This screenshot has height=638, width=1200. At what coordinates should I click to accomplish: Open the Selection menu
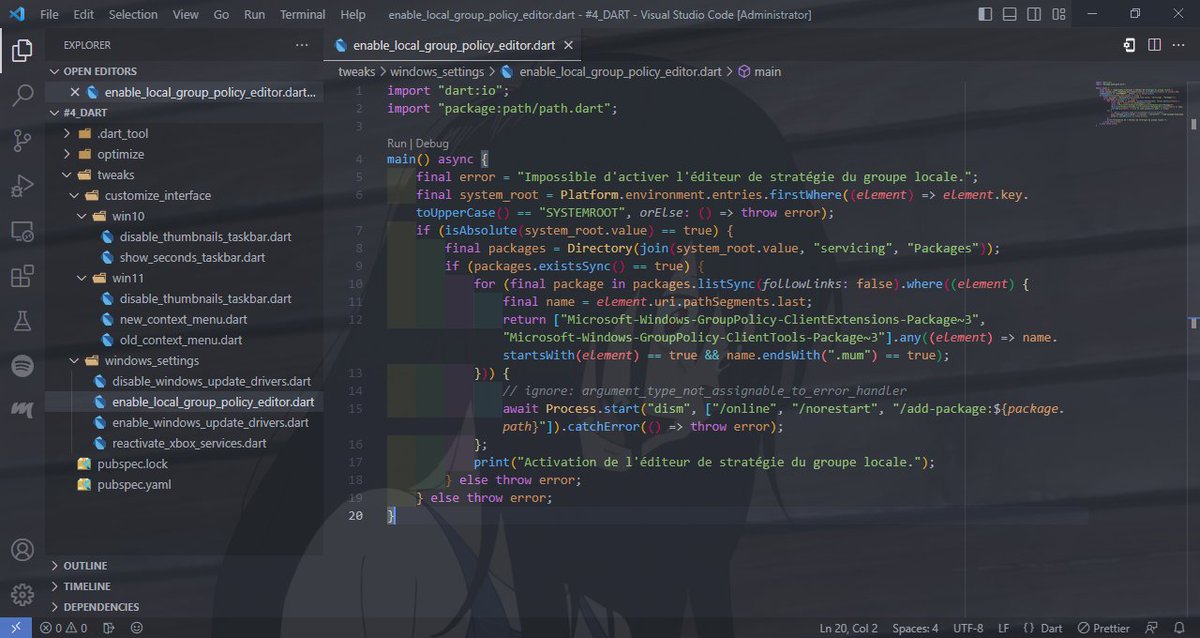[x=133, y=15]
